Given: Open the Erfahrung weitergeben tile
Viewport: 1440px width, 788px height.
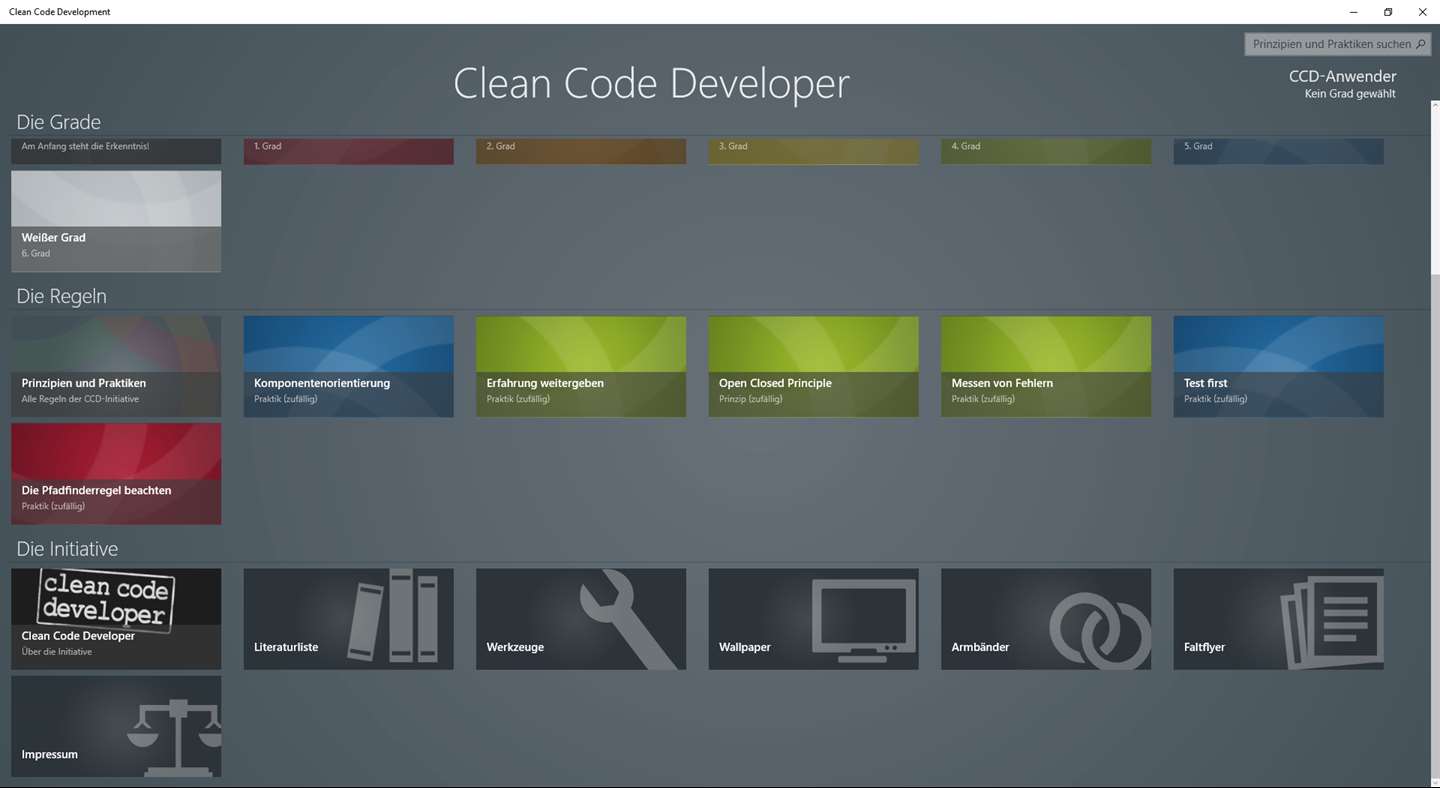Looking at the screenshot, I should 581,367.
